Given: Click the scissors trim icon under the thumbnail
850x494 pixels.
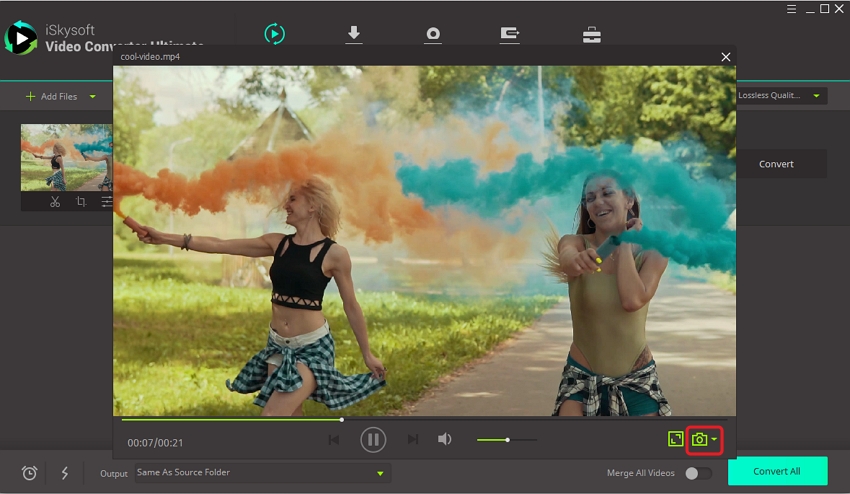Looking at the screenshot, I should pos(55,201).
